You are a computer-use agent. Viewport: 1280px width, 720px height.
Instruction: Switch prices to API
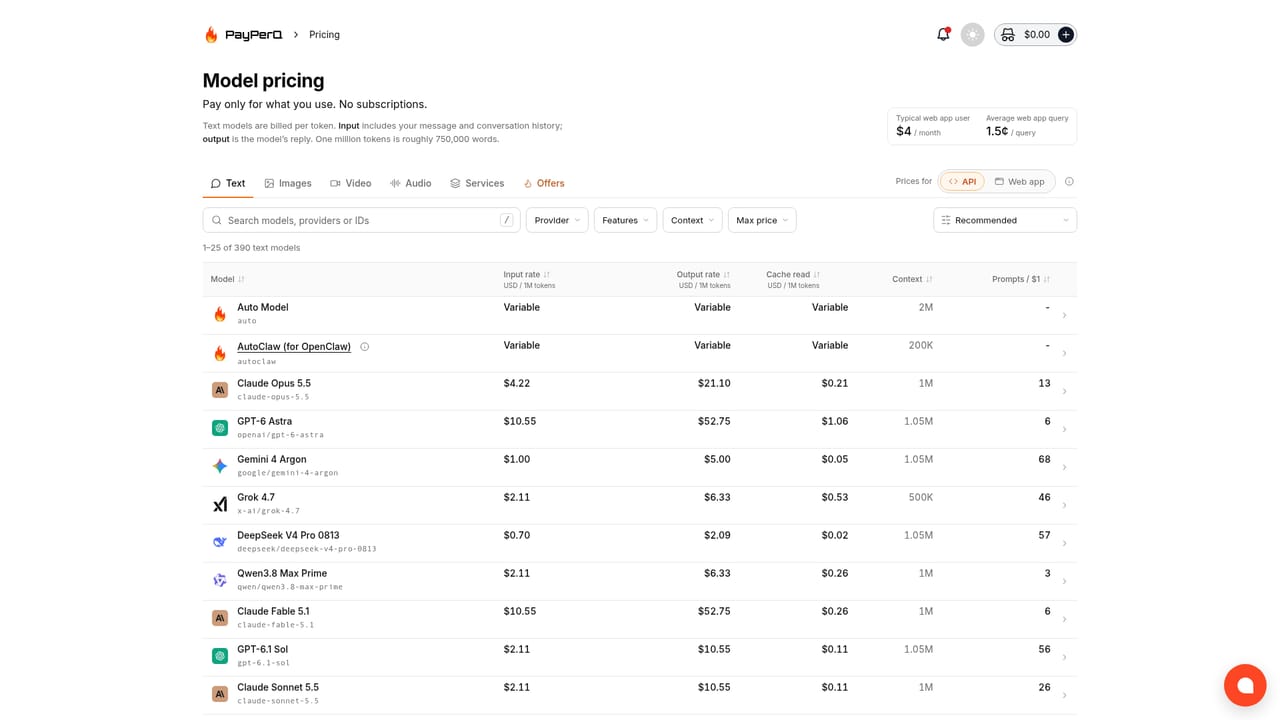click(x=962, y=182)
